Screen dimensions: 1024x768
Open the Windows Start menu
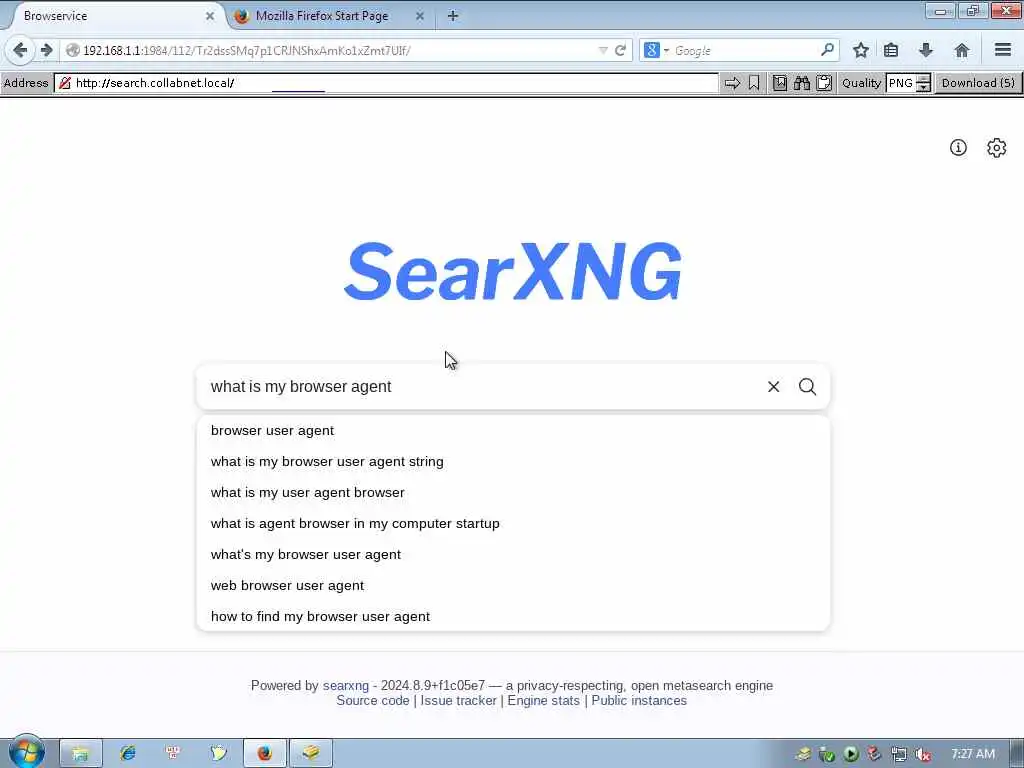26,752
